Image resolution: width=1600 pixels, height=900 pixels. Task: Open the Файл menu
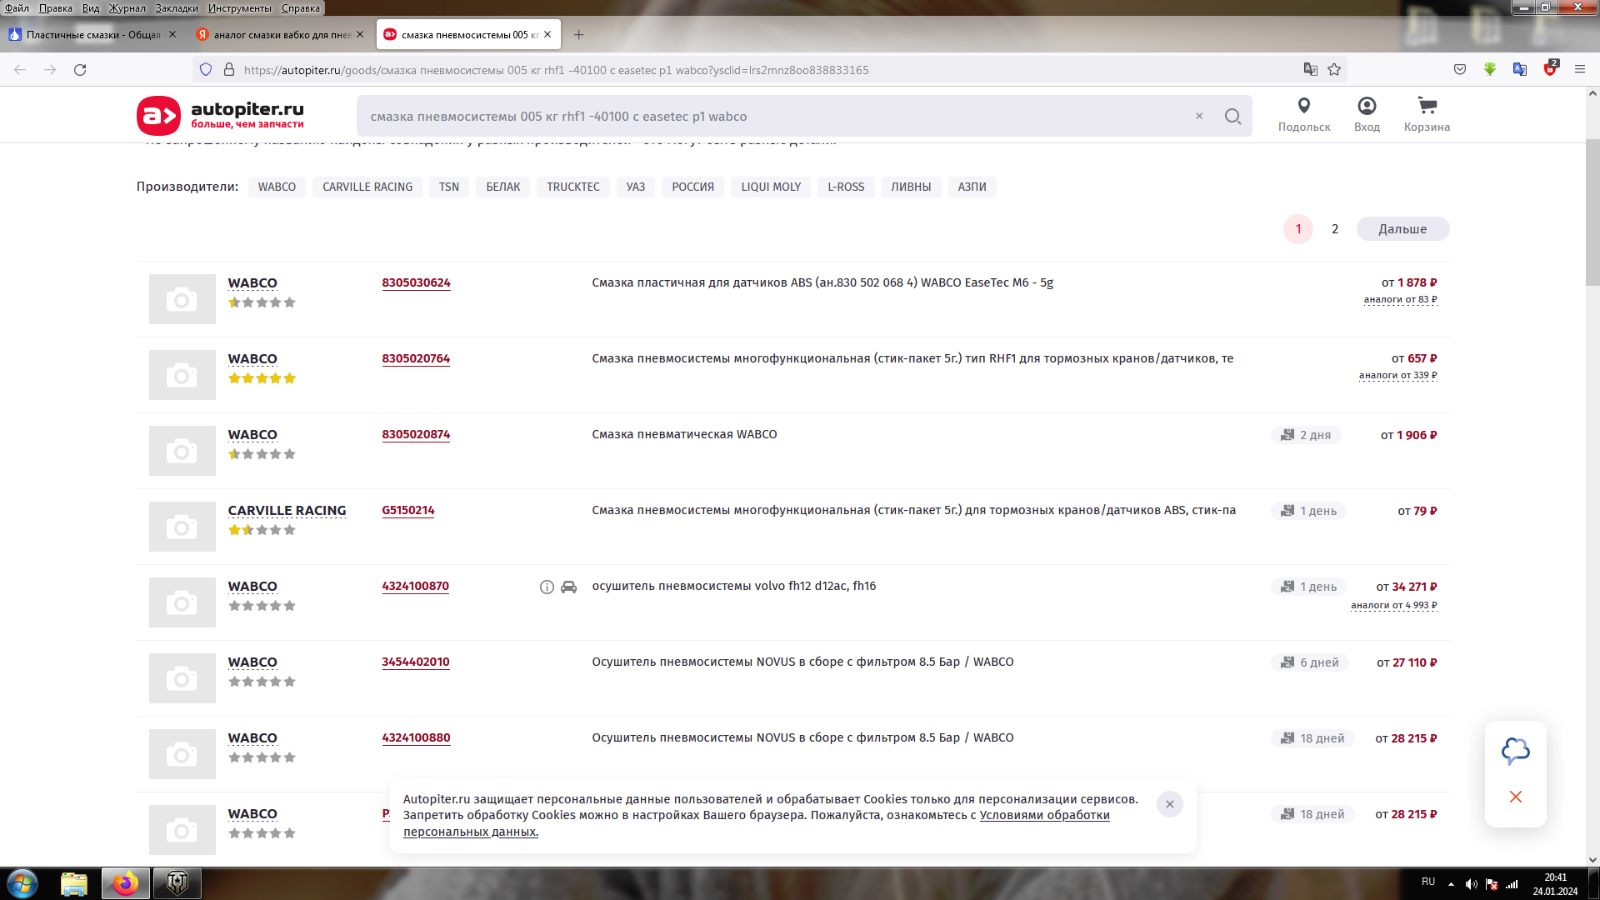tap(17, 8)
